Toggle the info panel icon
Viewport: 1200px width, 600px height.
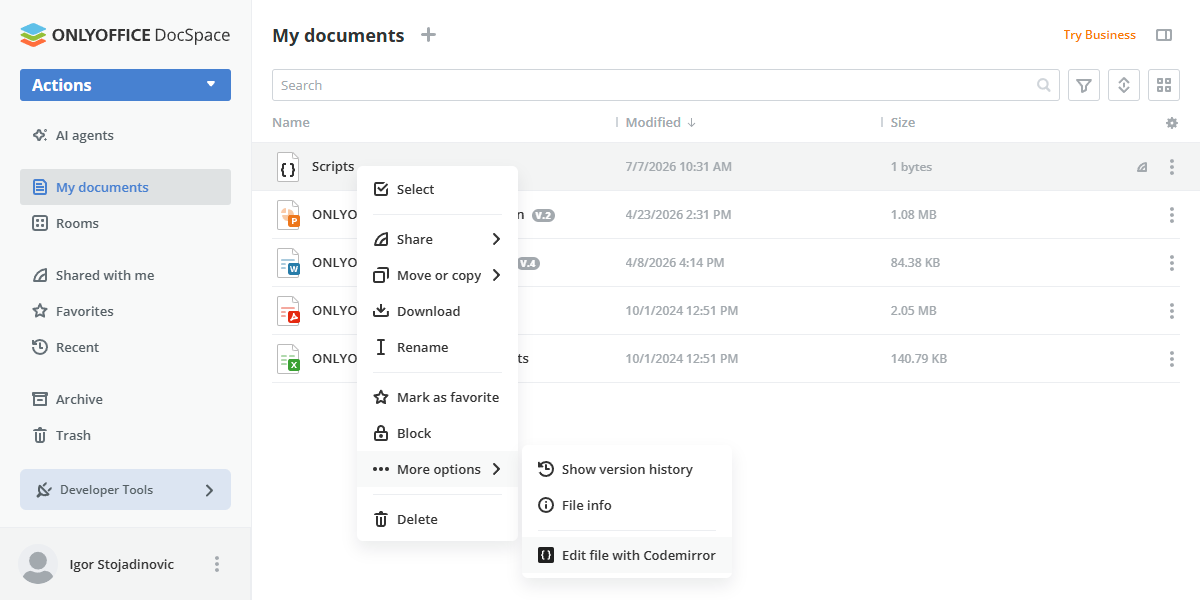tap(1164, 35)
